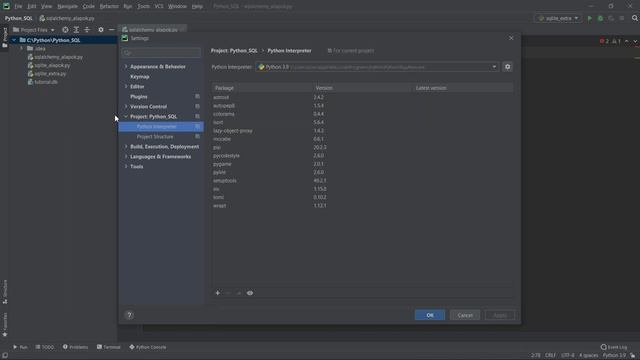
Task: Open the Project Files view dropdown
Action: point(34,30)
